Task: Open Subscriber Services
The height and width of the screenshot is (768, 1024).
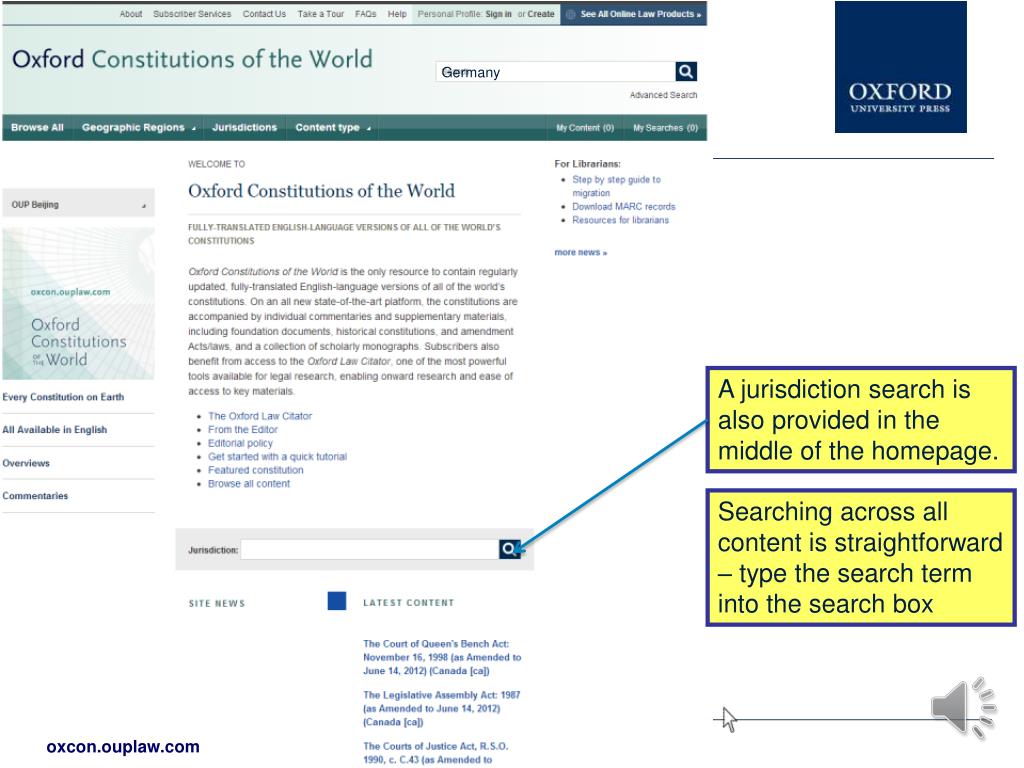Action: tap(192, 14)
